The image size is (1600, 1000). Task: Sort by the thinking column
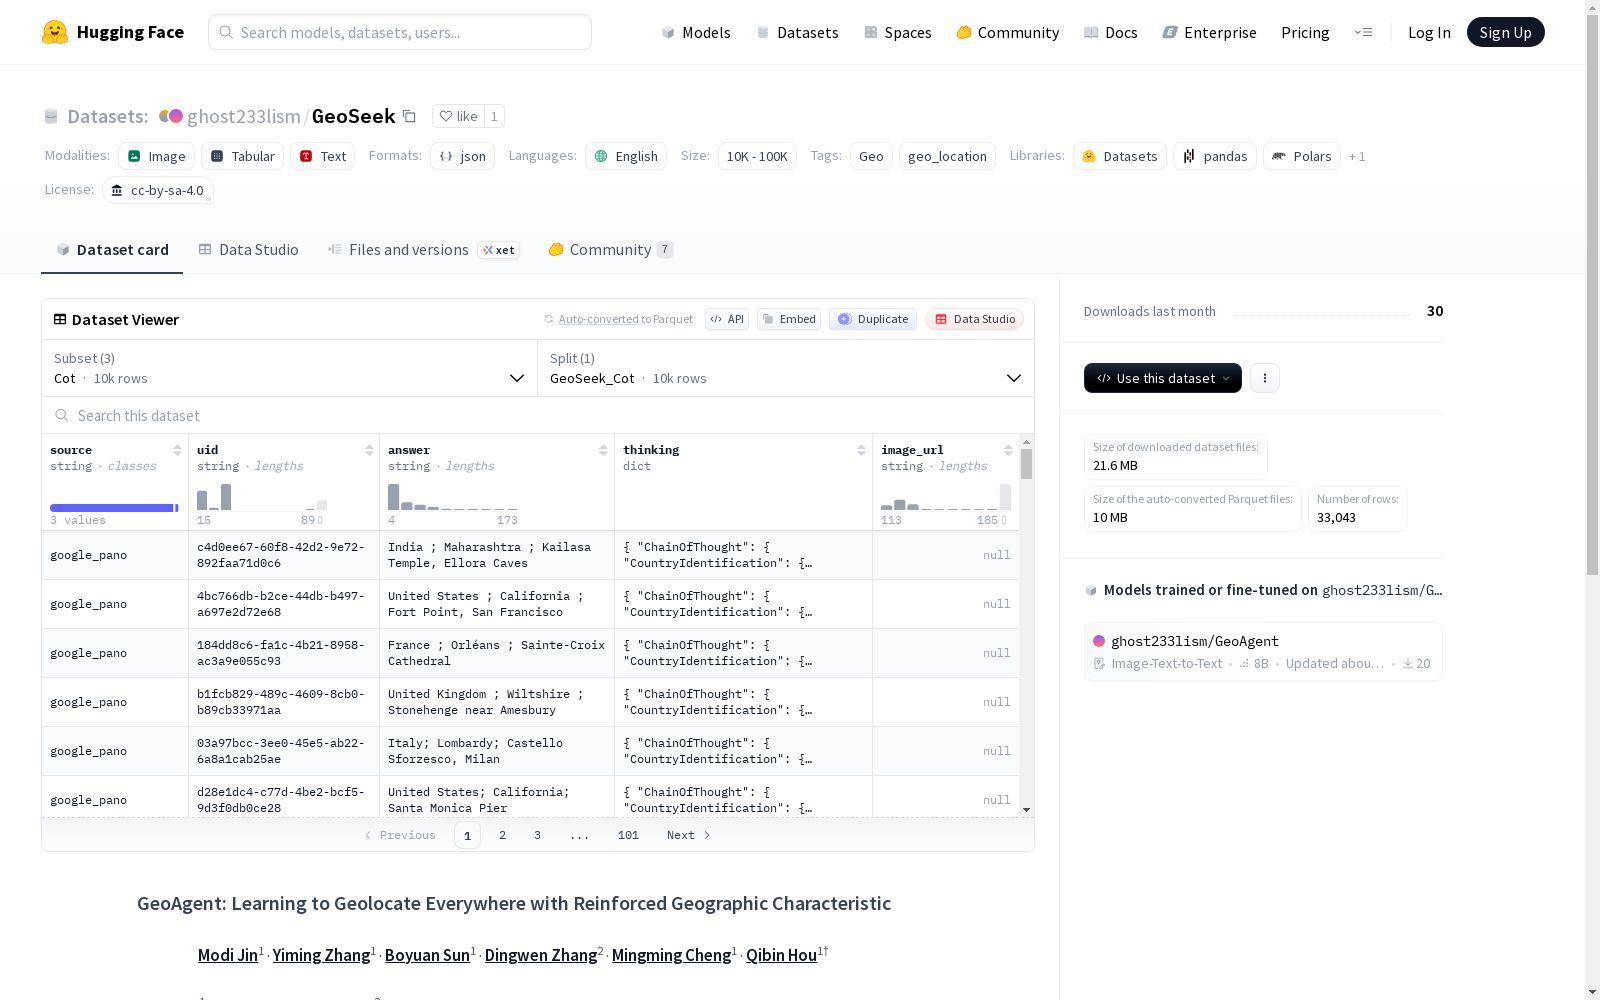[861, 450]
